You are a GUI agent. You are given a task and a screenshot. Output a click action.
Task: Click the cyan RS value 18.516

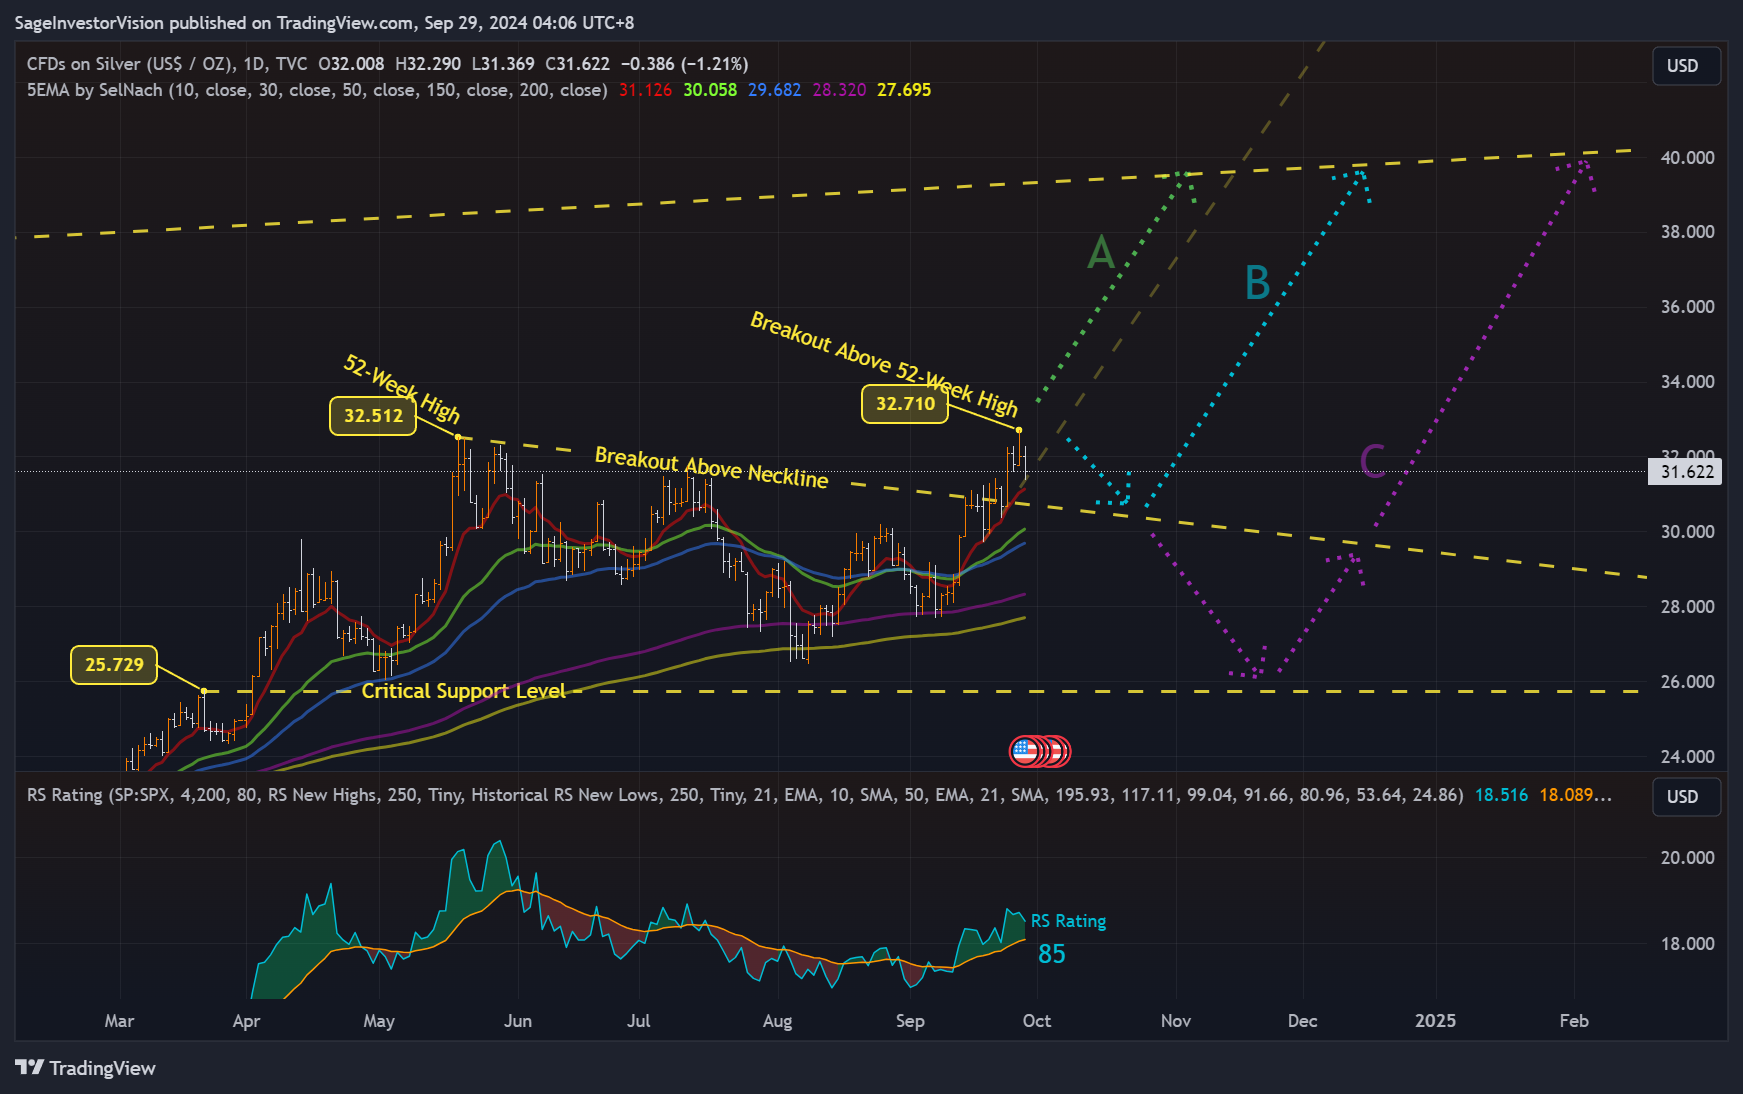pos(1501,795)
